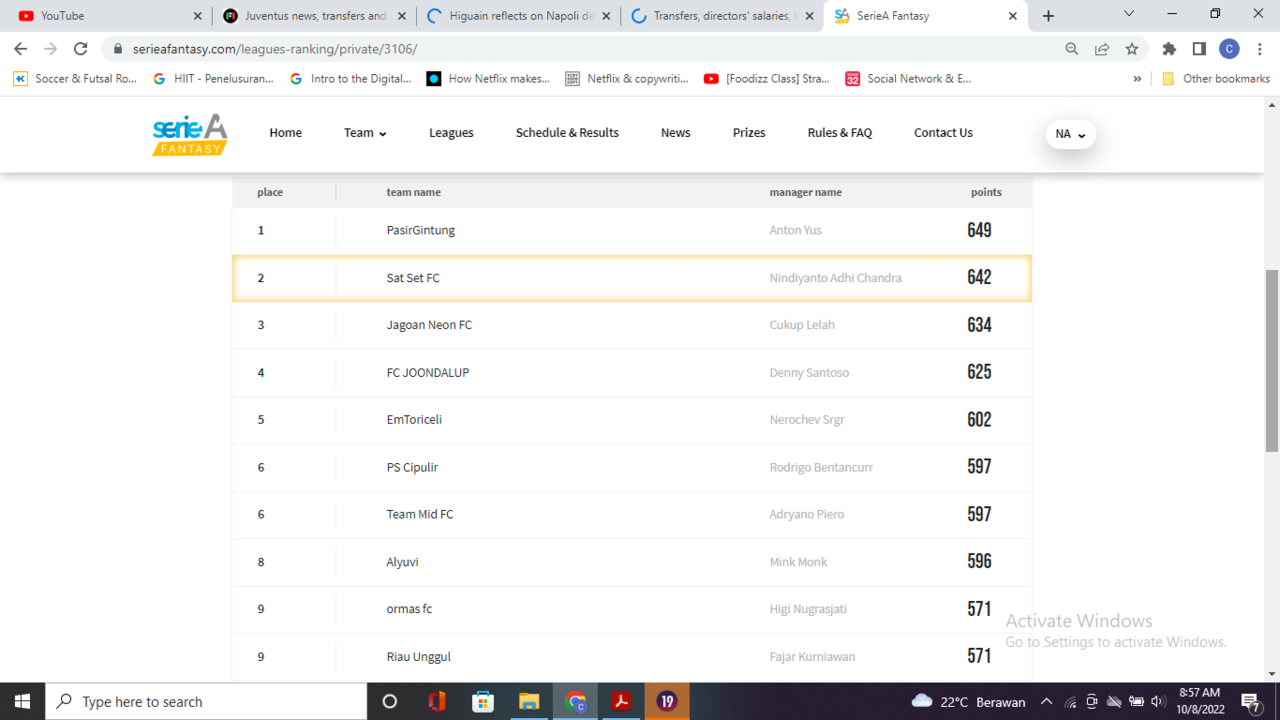Click manager name Nerochev Srgr
Screen dimensions: 1280x720
[x=807, y=419]
